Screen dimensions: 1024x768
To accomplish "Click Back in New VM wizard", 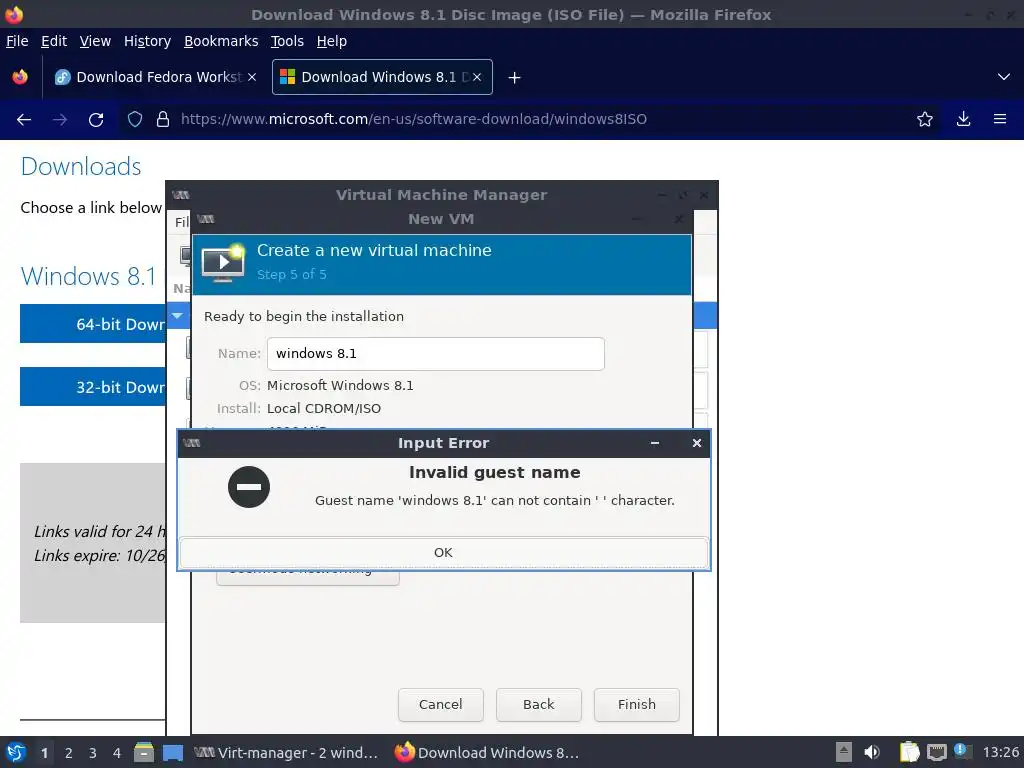I will (539, 705).
